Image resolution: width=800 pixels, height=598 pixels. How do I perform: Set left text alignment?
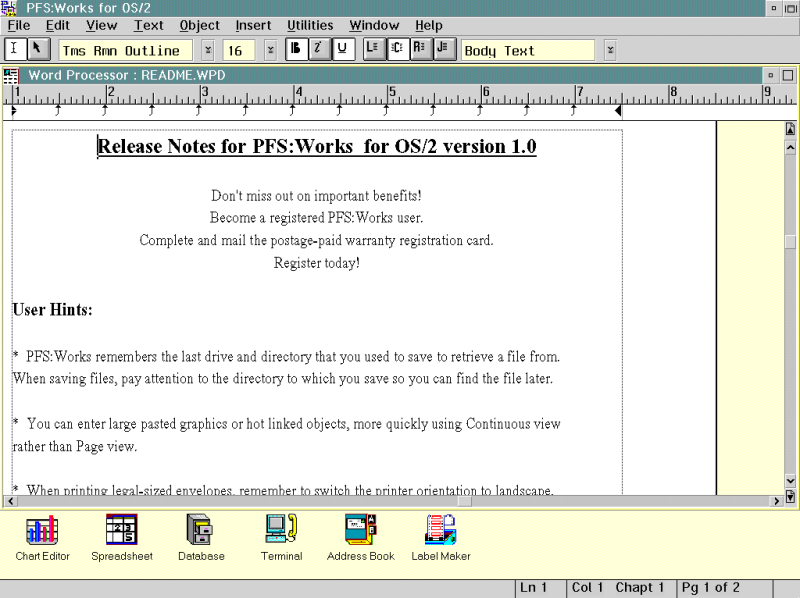pyautogui.click(x=374, y=49)
